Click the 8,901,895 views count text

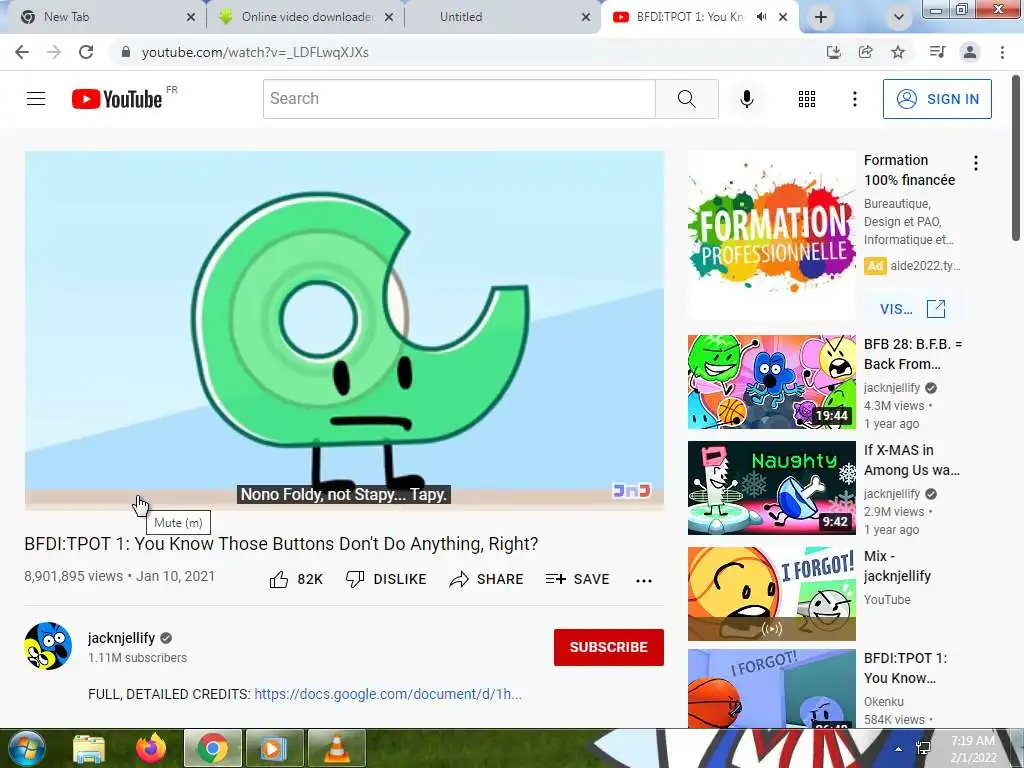tap(74, 577)
